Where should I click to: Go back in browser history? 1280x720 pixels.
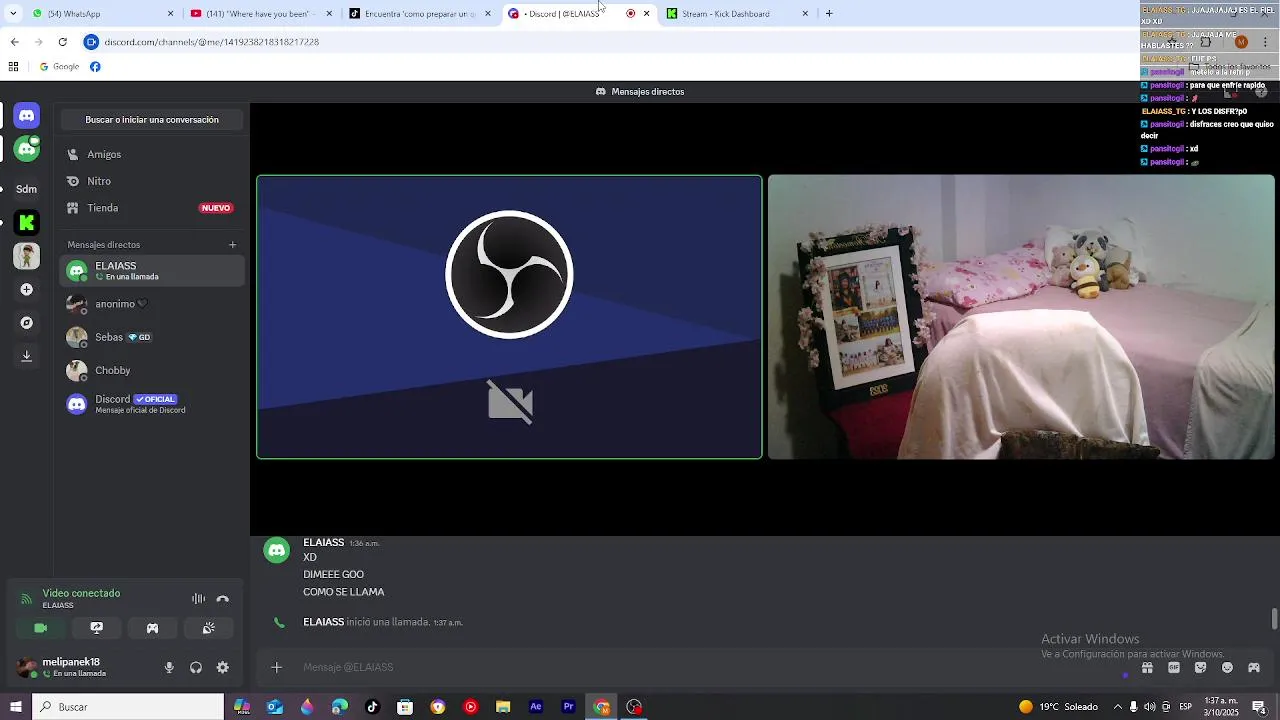[14, 42]
